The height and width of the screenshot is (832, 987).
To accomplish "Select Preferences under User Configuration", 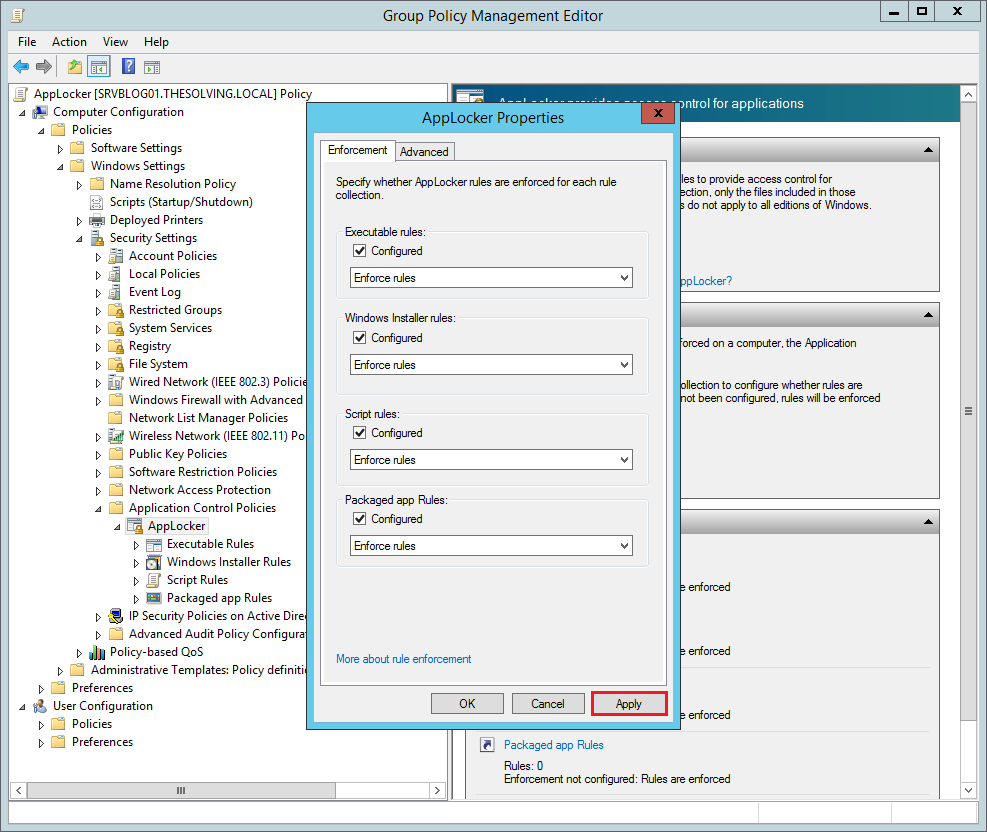I will click(x=102, y=743).
